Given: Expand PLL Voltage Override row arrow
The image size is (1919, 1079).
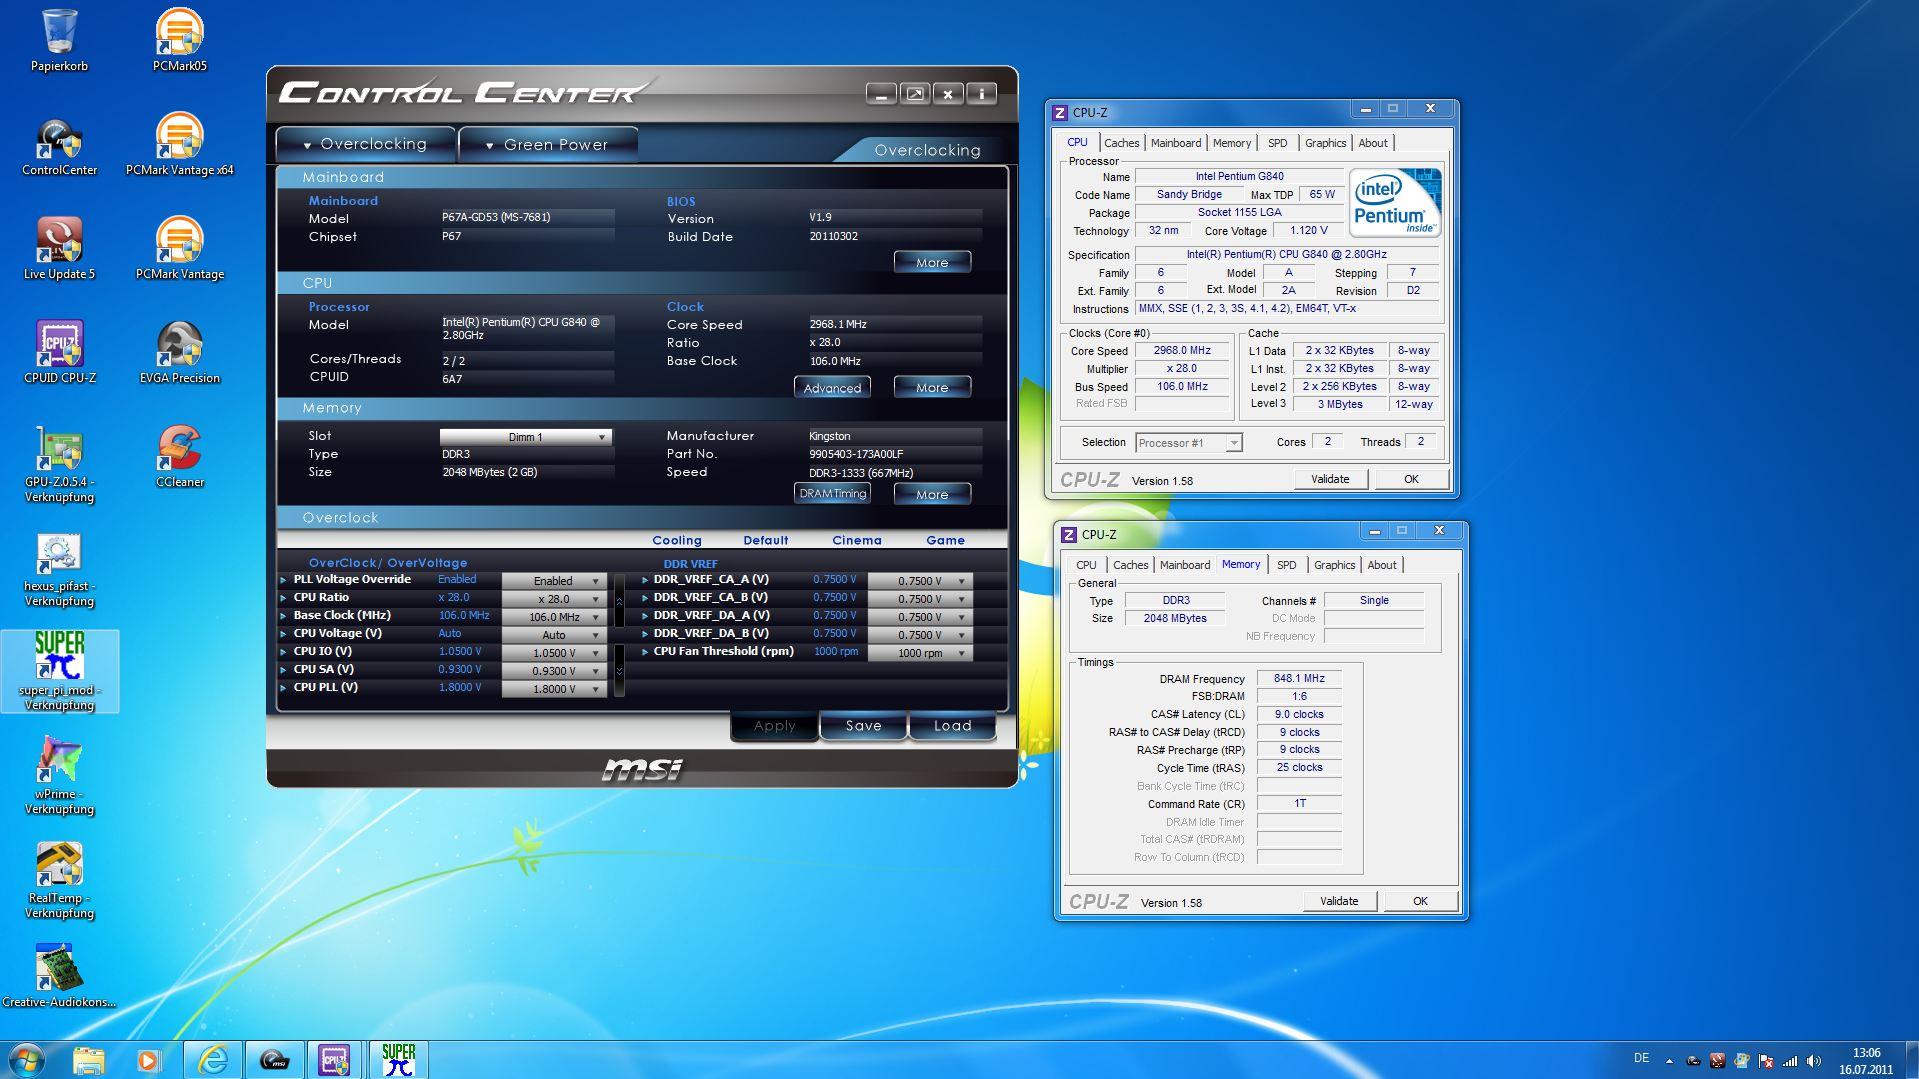Looking at the screenshot, I should (x=284, y=580).
